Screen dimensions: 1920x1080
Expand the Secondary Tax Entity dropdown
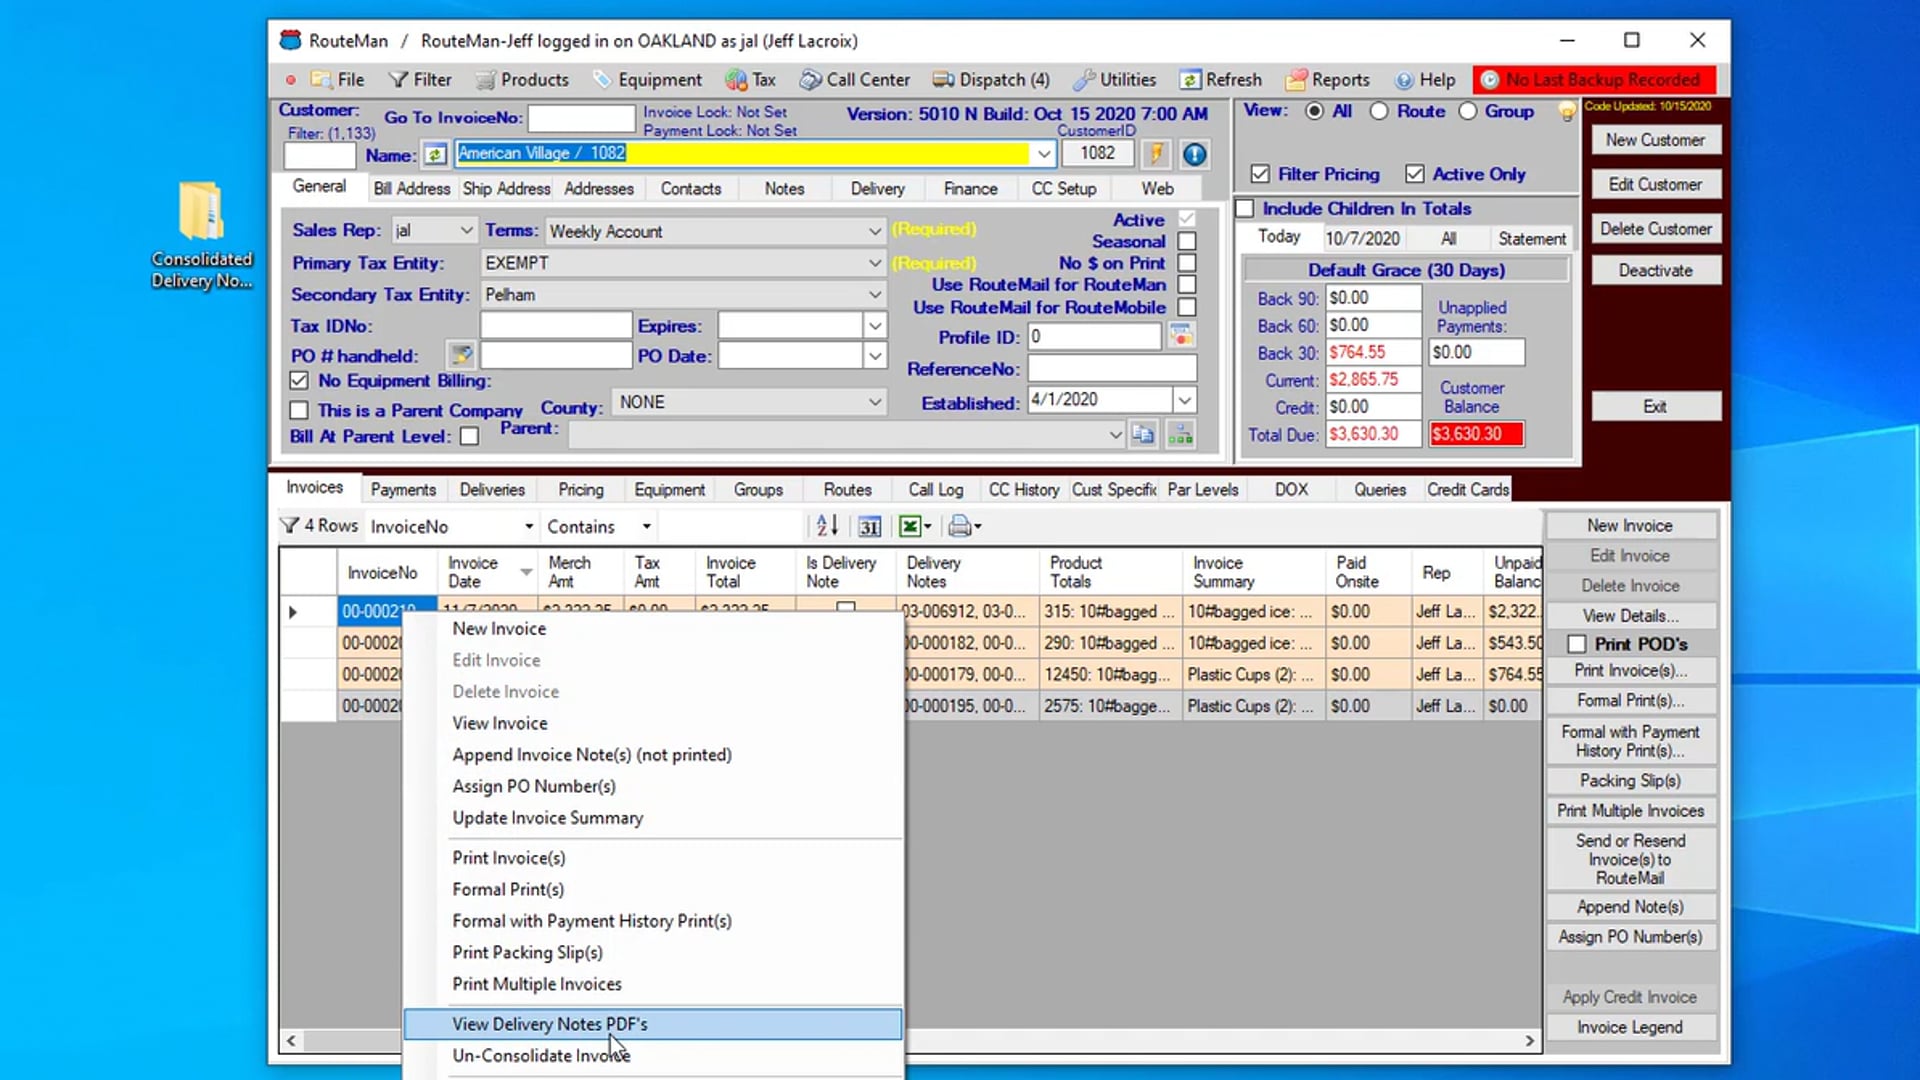click(x=874, y=295)
